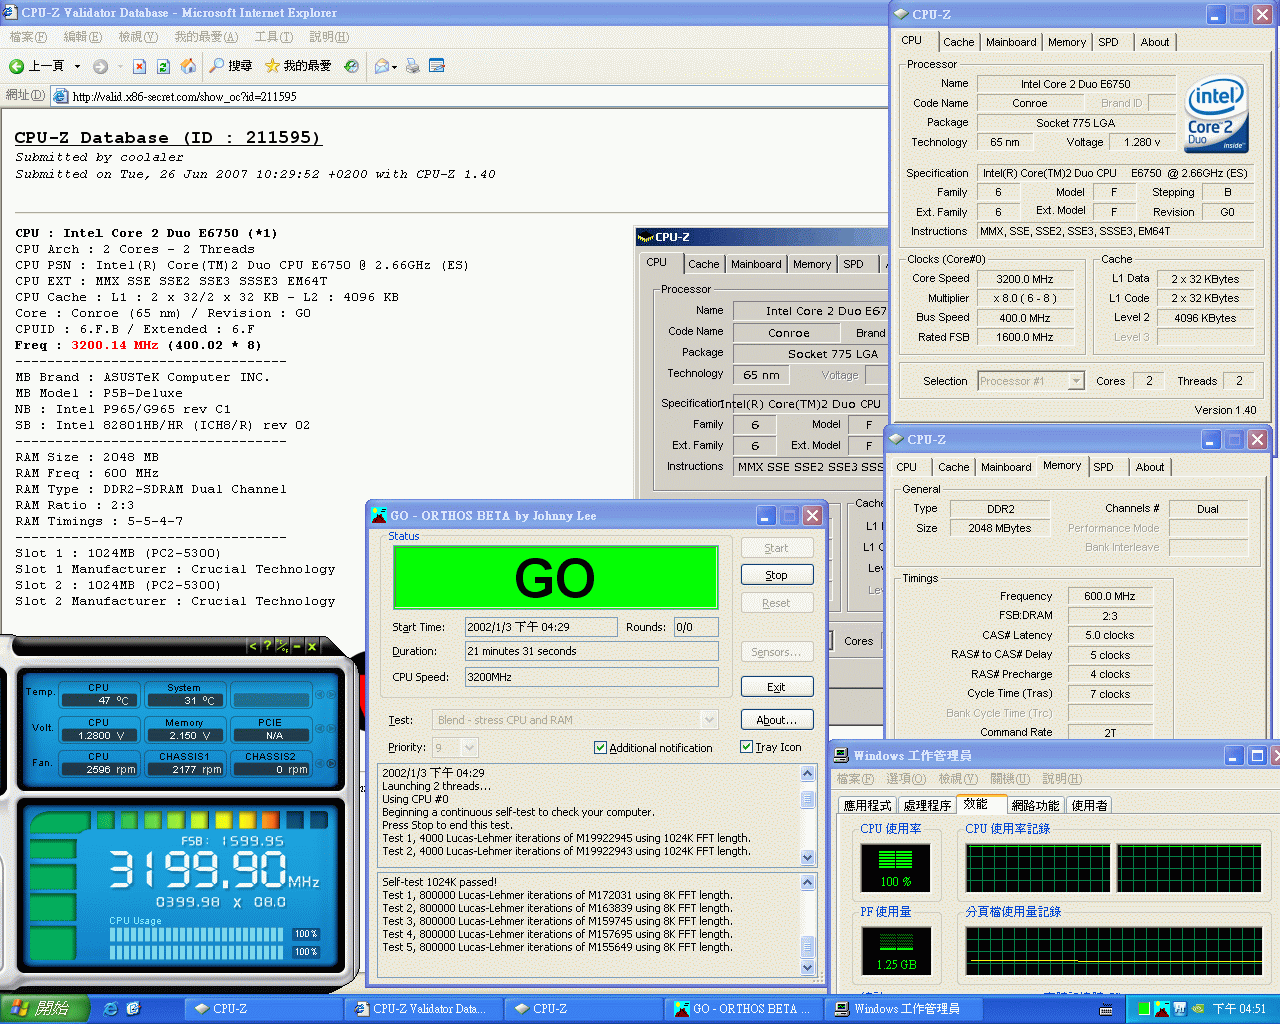This screenshot has height=1024, width=1280.
Task: Toggle °C/°F unit icon on hardware monitor
Action: point(282,646)
